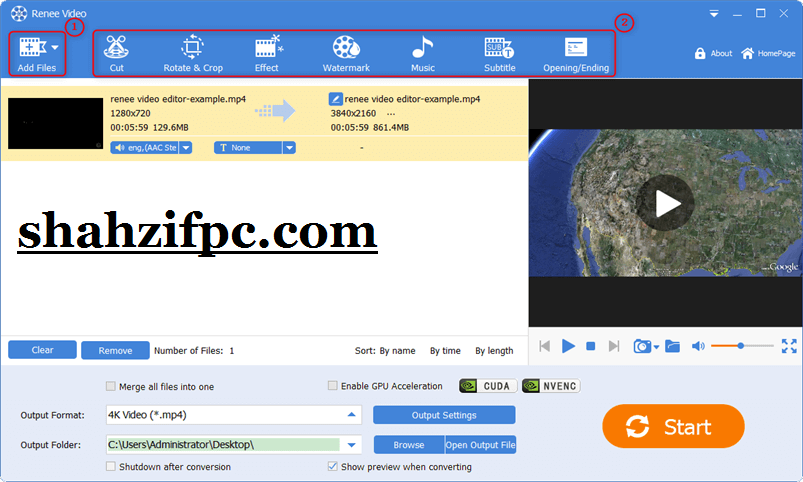Image resolution: width=803 pixels, height=482 pixels.
Task: Click the output resolution 3840x2160 text
Action: pos(353,113)
